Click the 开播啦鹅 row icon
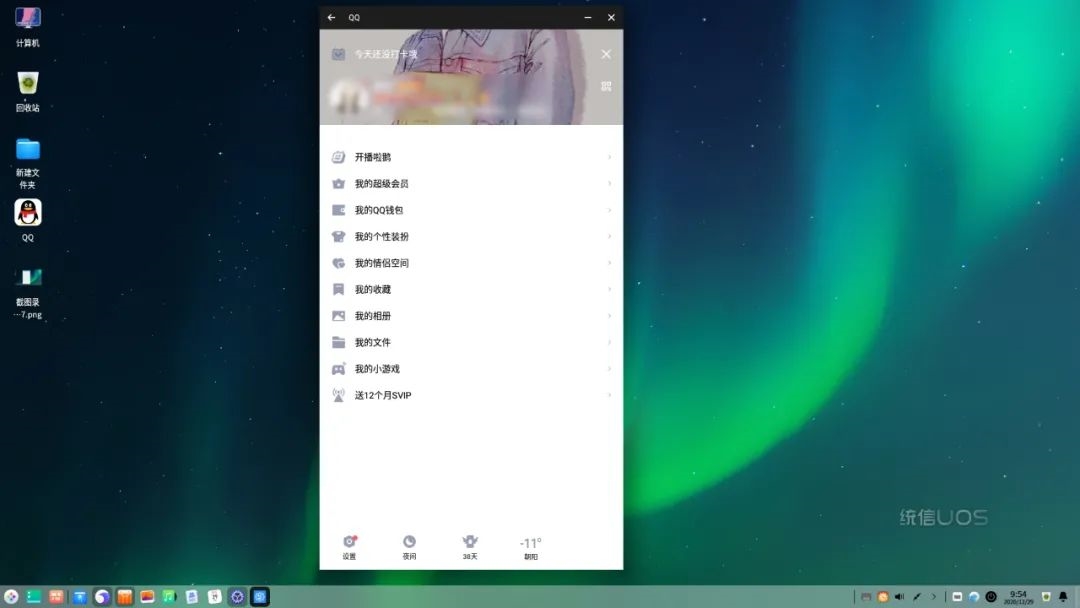The height and width of the screenshot is (608, 1080). (338, 157)
